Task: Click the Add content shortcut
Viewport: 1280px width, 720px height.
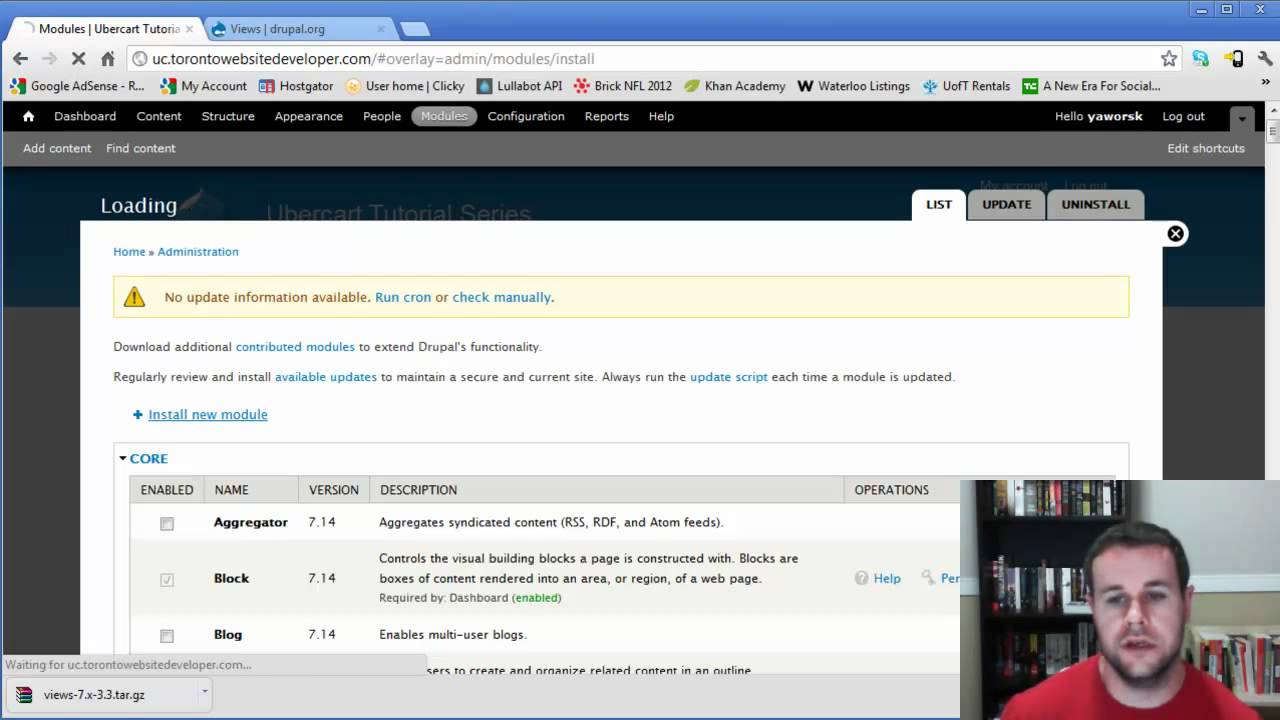Action: pos(57,148)
